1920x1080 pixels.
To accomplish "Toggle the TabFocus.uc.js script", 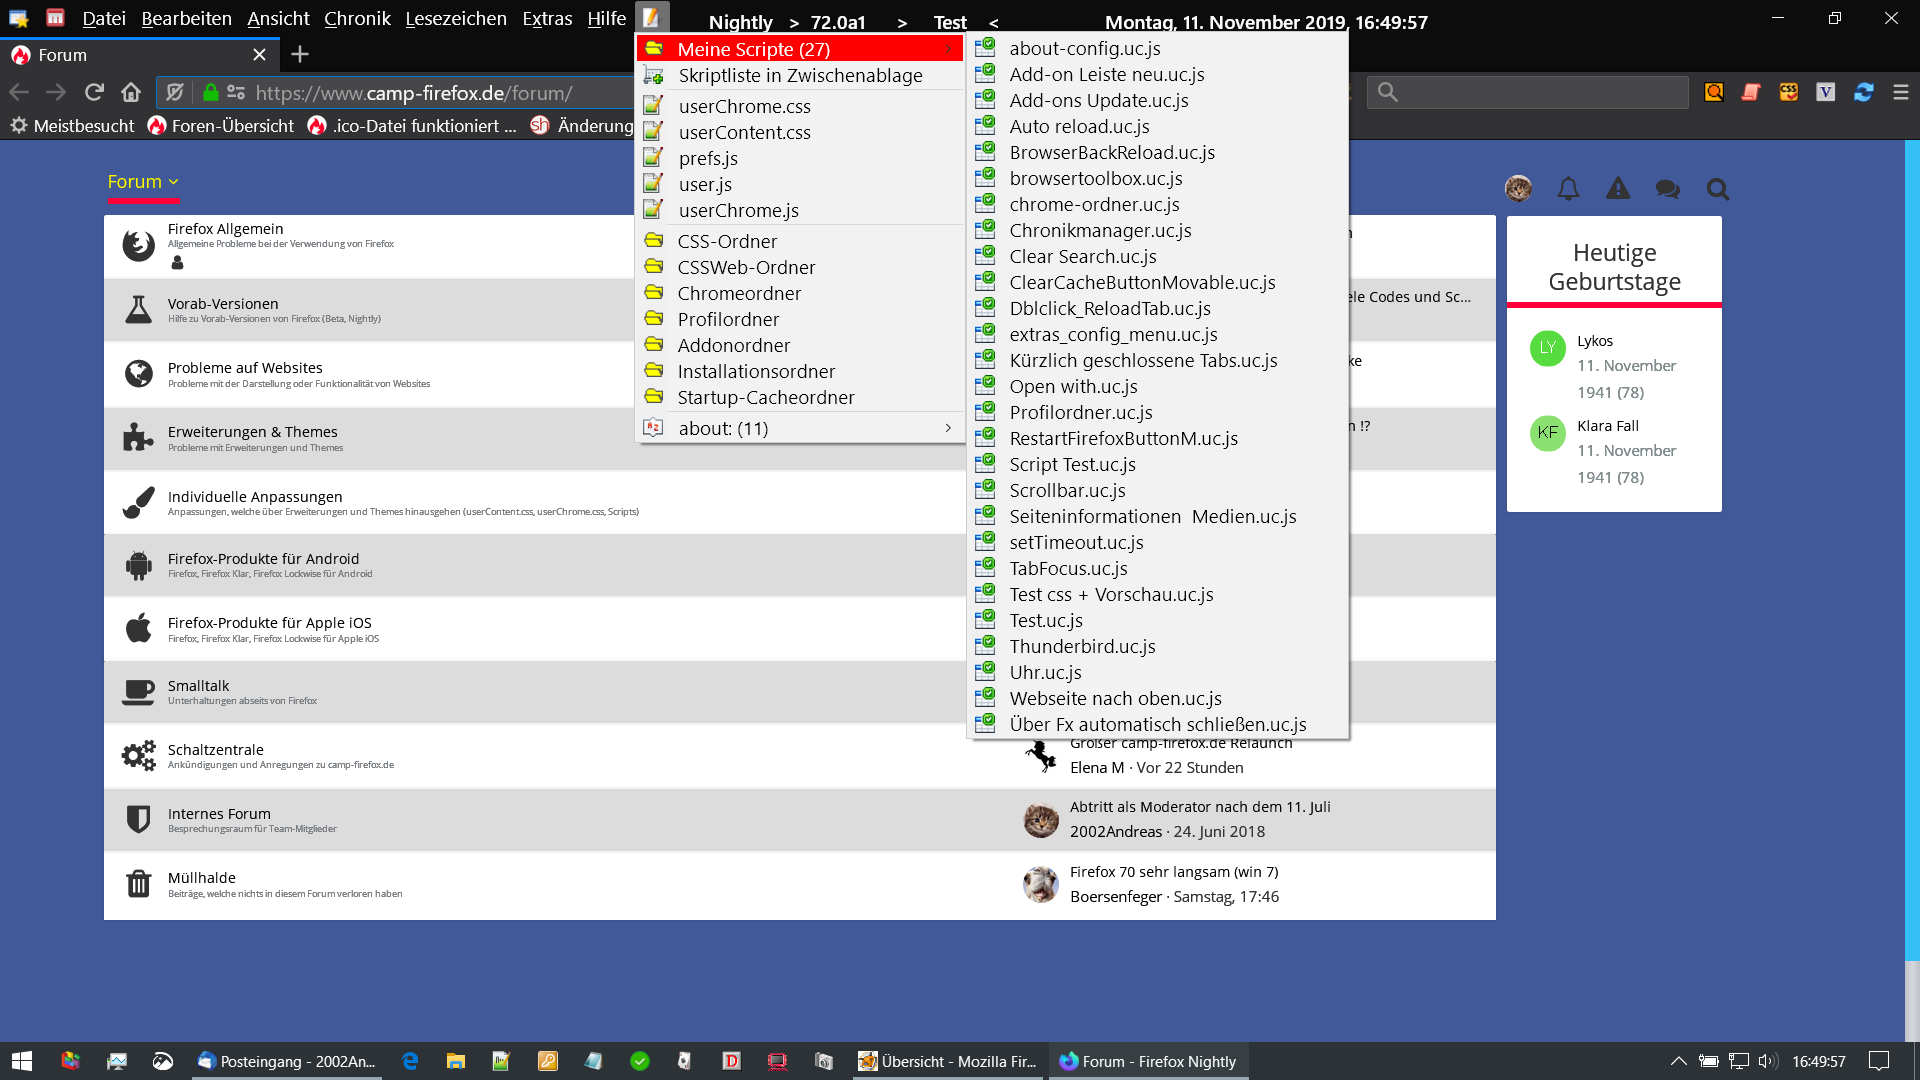I will [1068, 568].
